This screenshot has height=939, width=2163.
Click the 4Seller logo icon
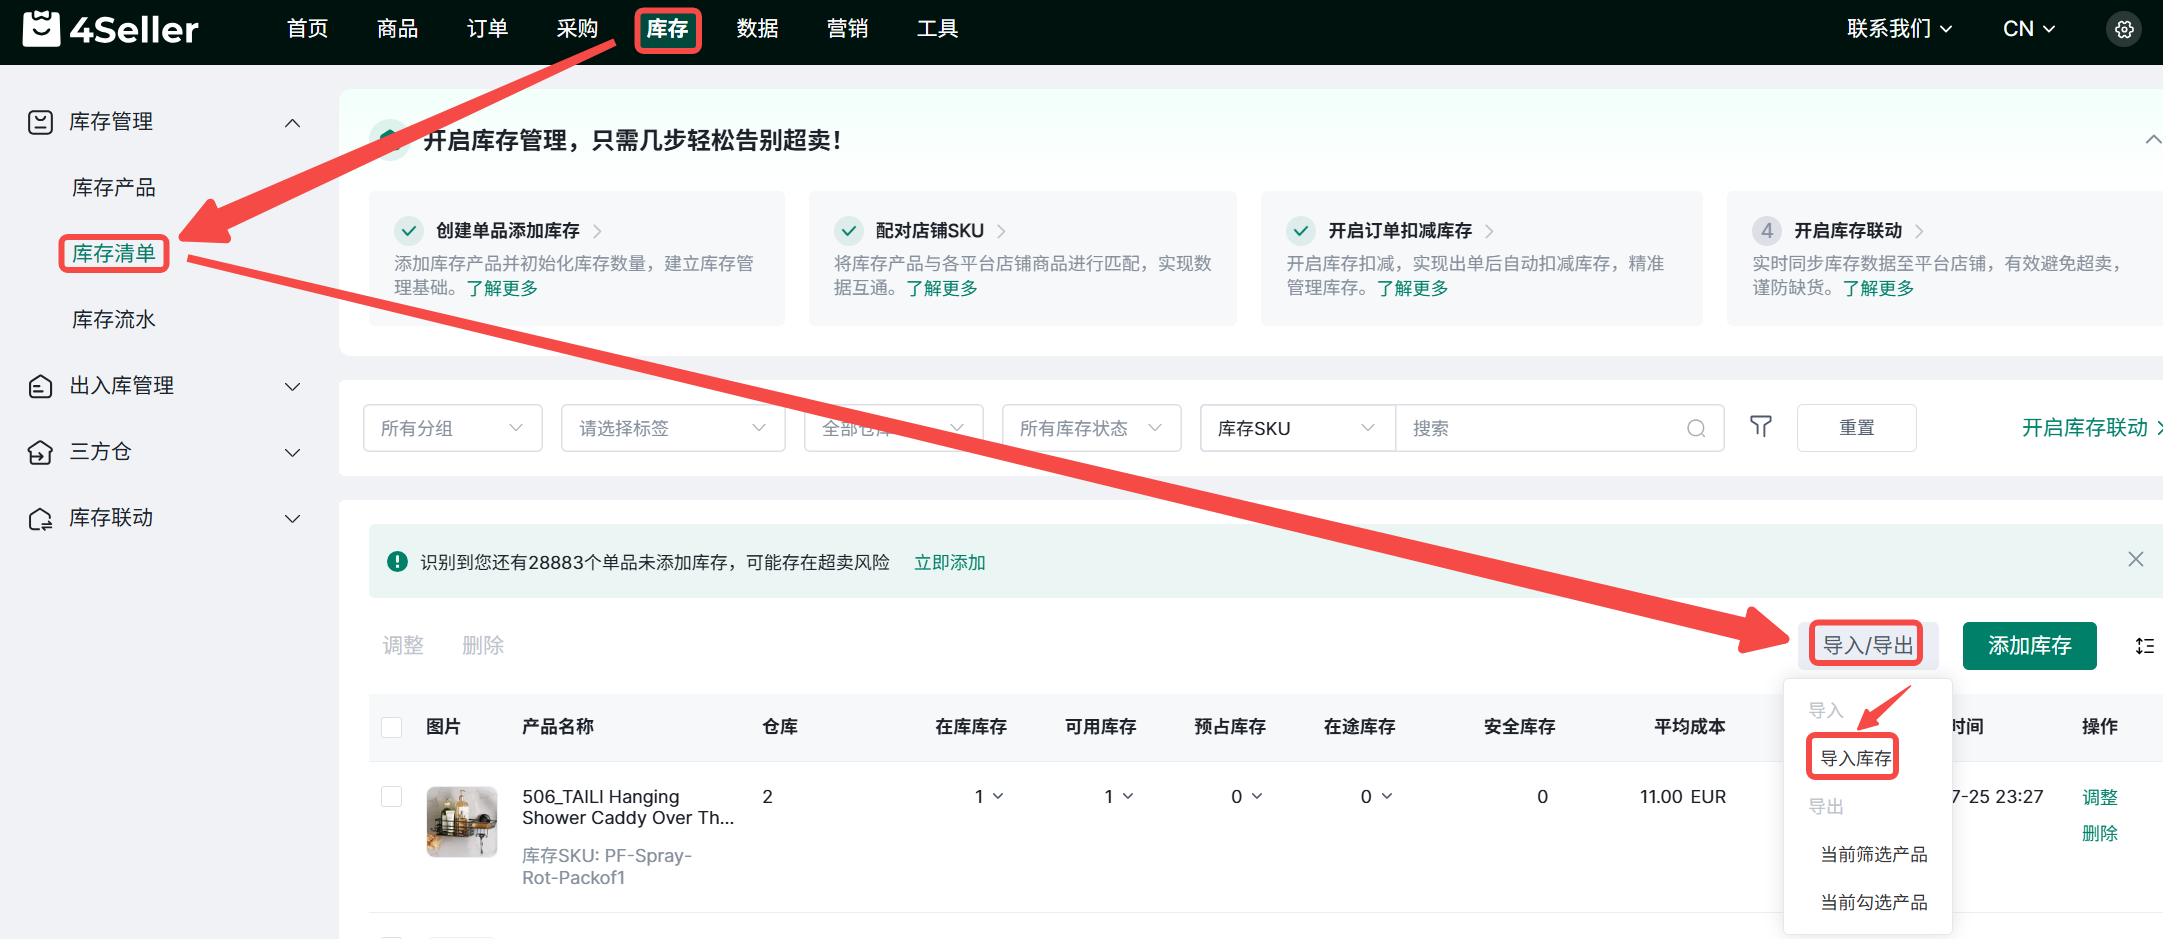pos(42,29)
